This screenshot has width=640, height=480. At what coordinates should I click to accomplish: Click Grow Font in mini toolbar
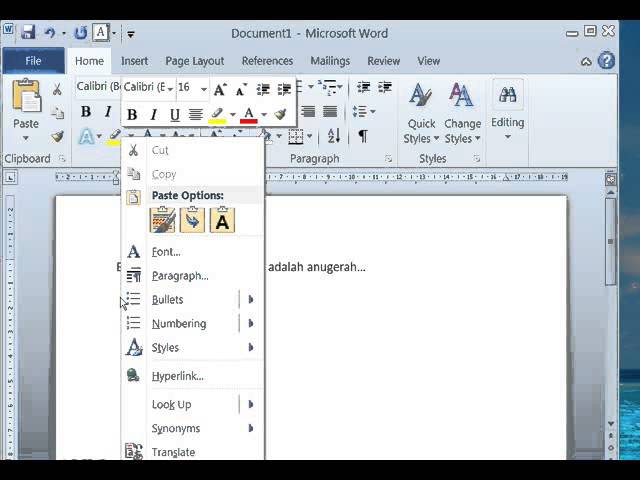pyautogui.click(x=220, y=89)
